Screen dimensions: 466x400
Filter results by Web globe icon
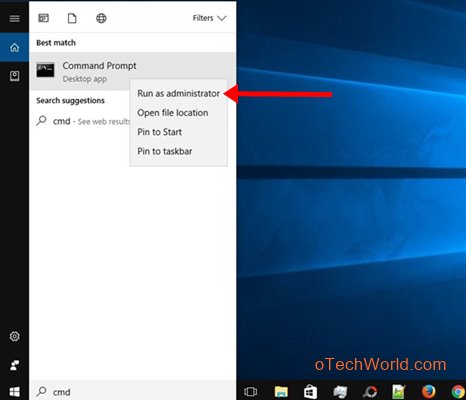tap(101, 18)
